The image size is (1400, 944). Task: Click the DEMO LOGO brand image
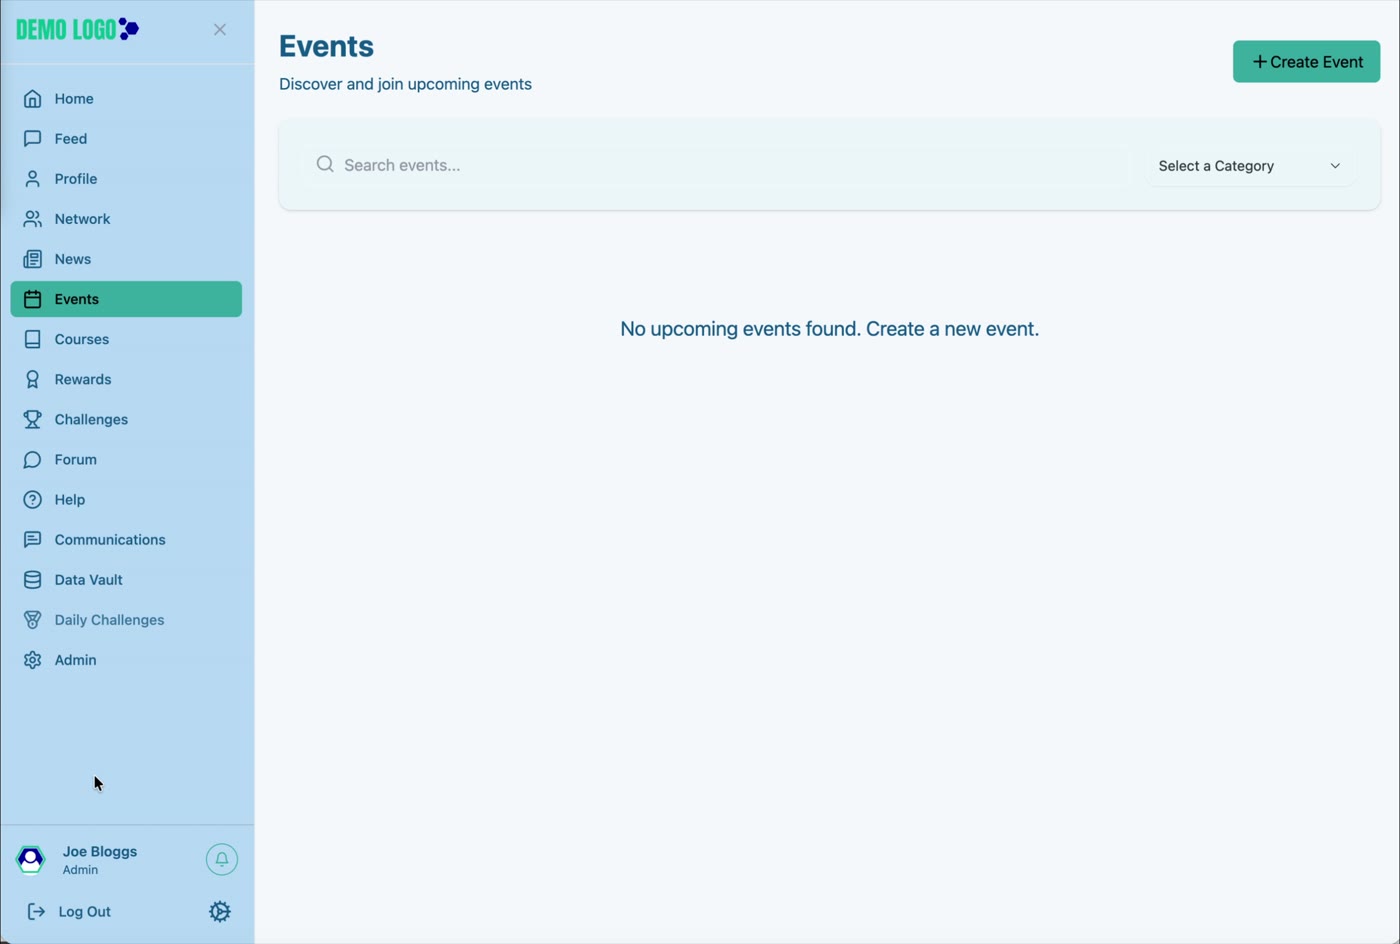pyautogui.click(x=78, y=29)
